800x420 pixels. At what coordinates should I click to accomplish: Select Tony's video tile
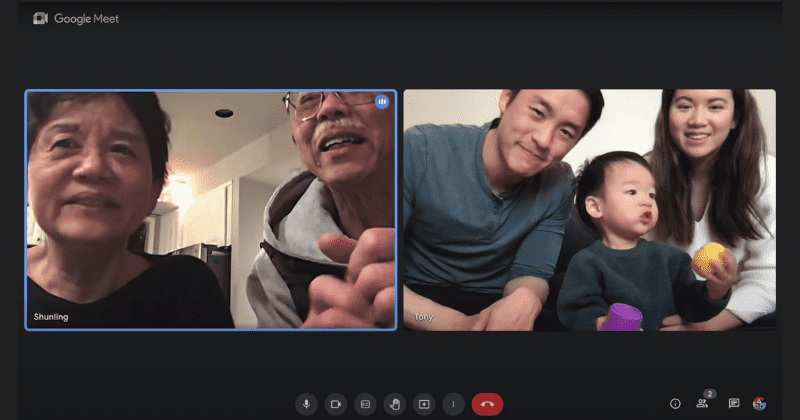[589, 210]
